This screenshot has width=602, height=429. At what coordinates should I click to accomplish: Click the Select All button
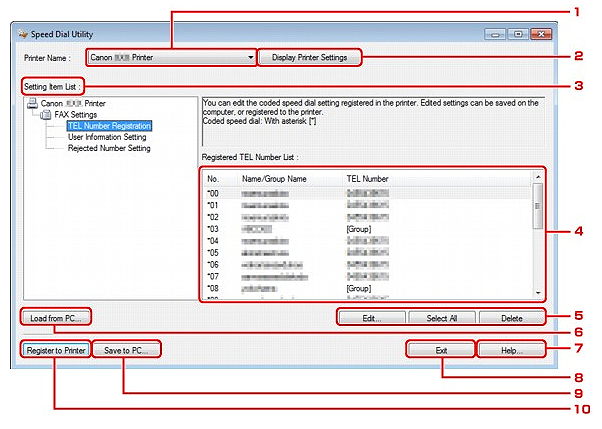coord(441,317)
